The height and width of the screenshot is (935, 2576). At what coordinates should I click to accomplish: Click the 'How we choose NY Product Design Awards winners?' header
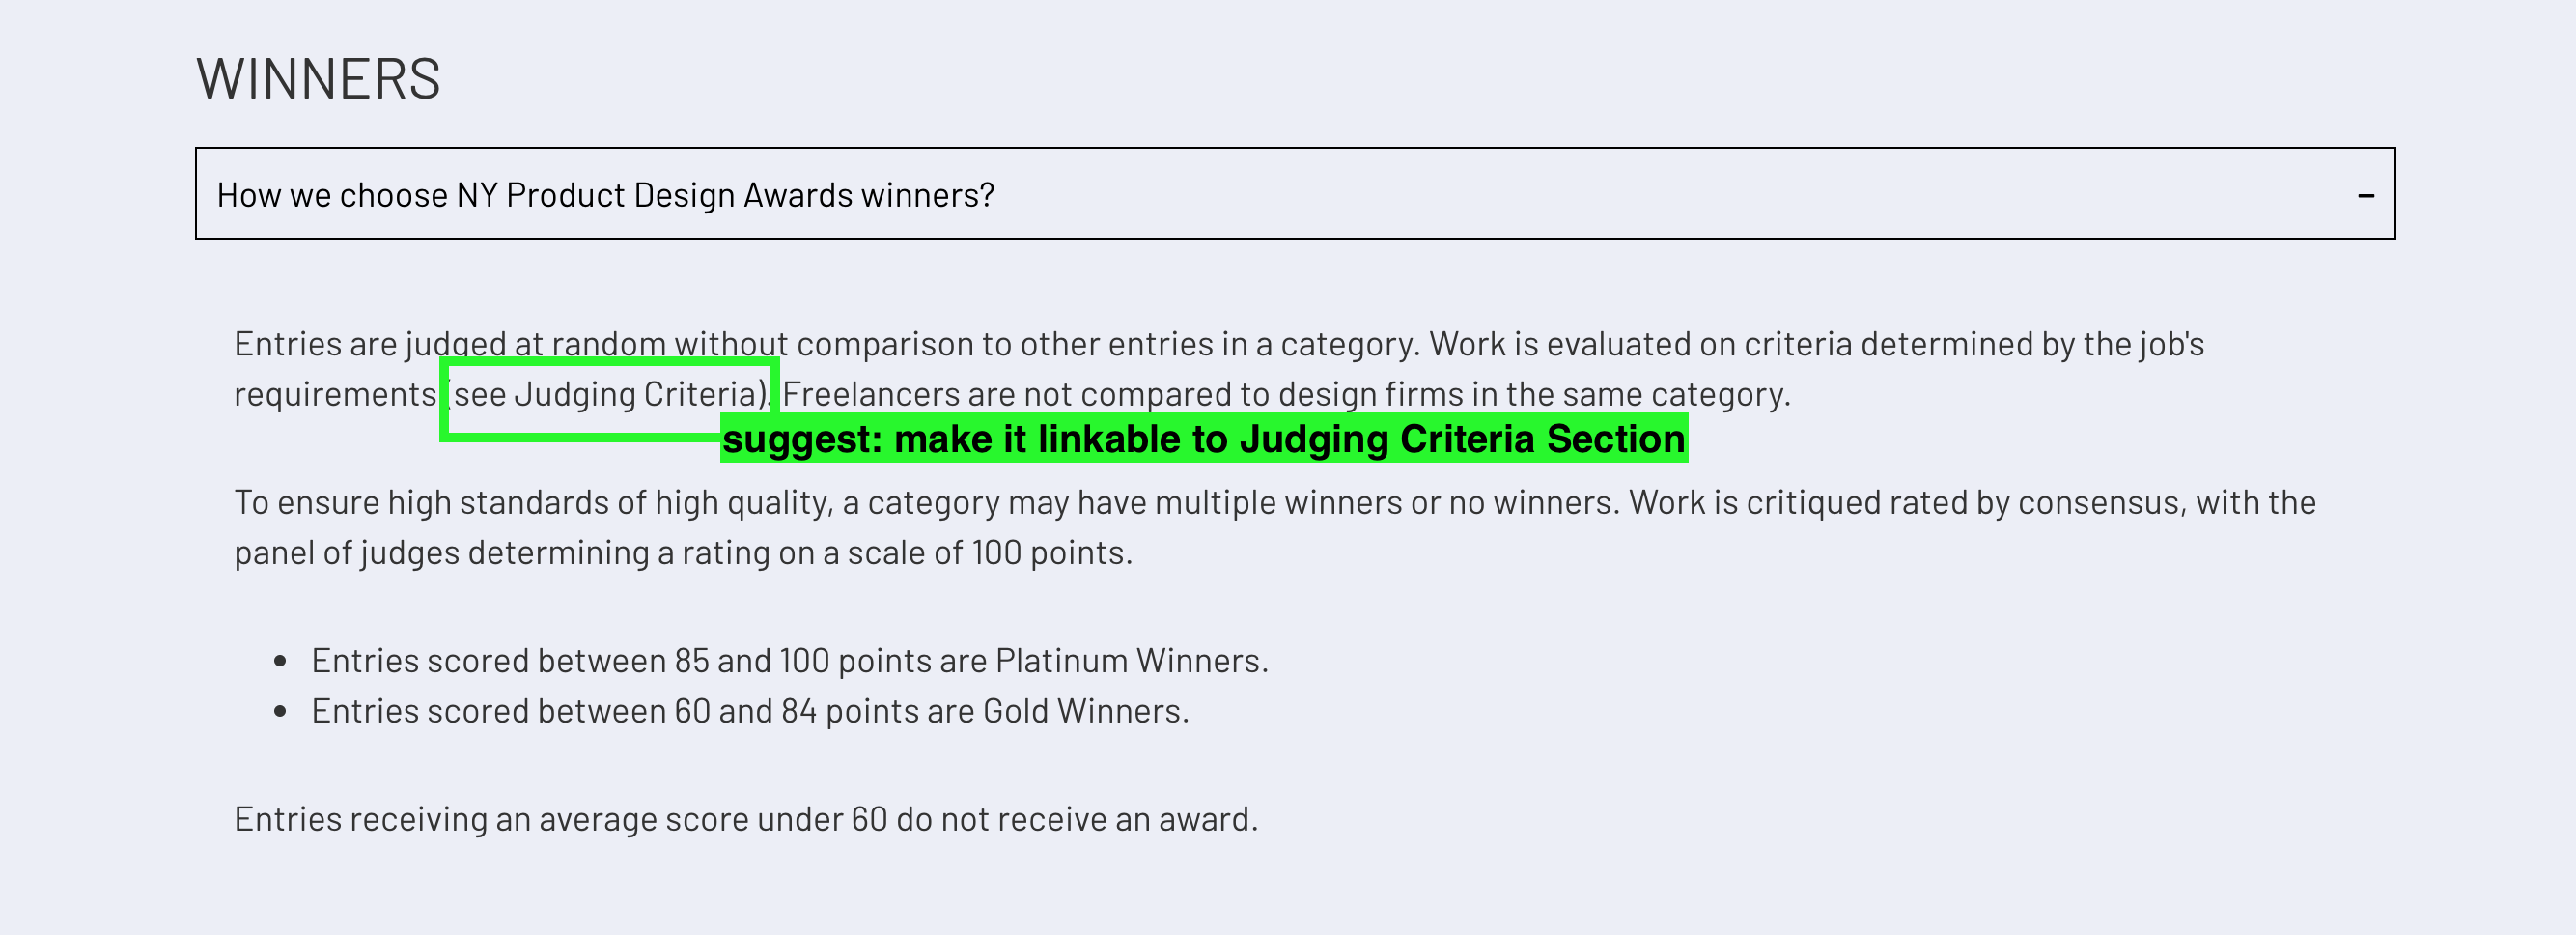click(x=1295, y=193)
